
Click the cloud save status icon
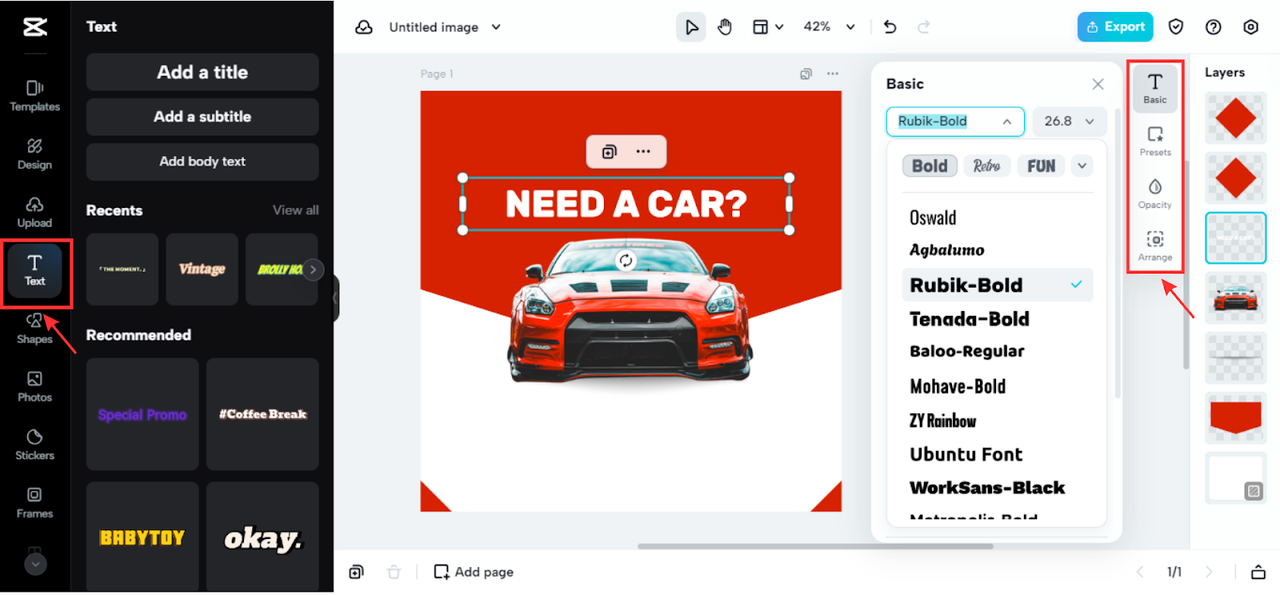(364, 27)
